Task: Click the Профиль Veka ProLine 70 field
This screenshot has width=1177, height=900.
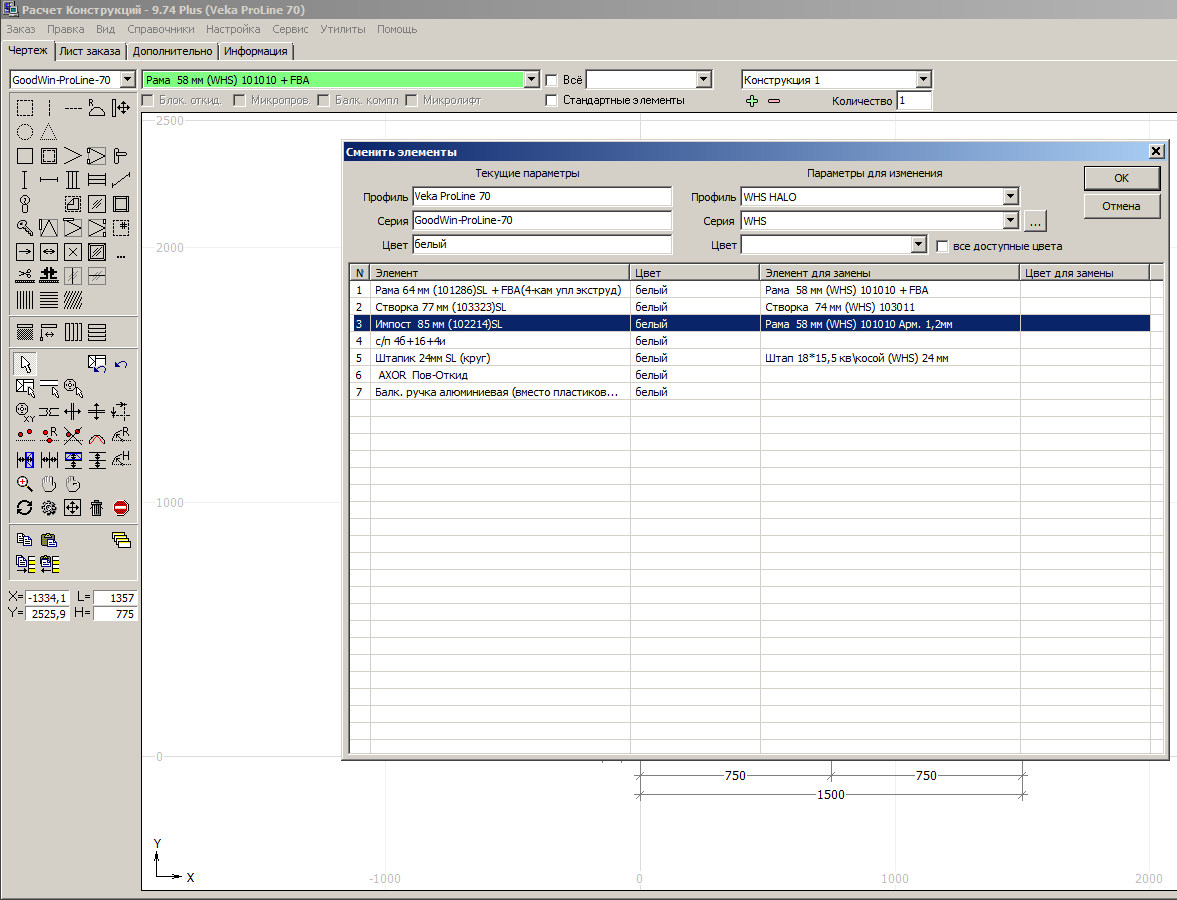Action: point(542,197)
